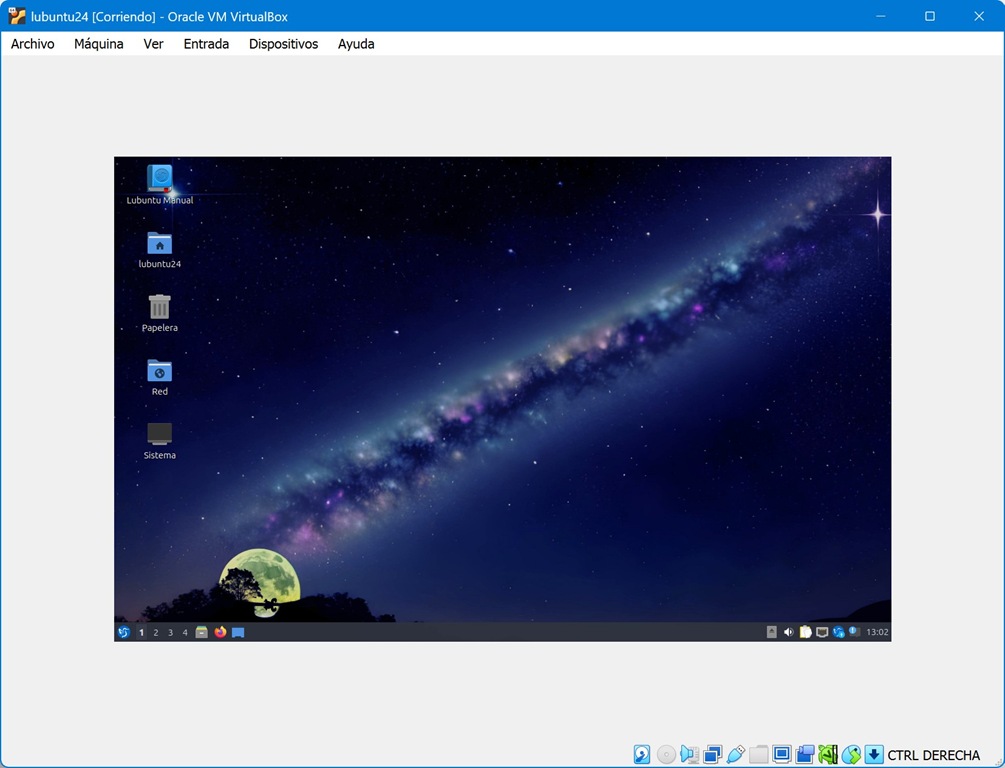Viewport: 1005px width, 768px height.
Task: Launch Firefox from the Lubuntu panel
Action: (x=220, y=632)
